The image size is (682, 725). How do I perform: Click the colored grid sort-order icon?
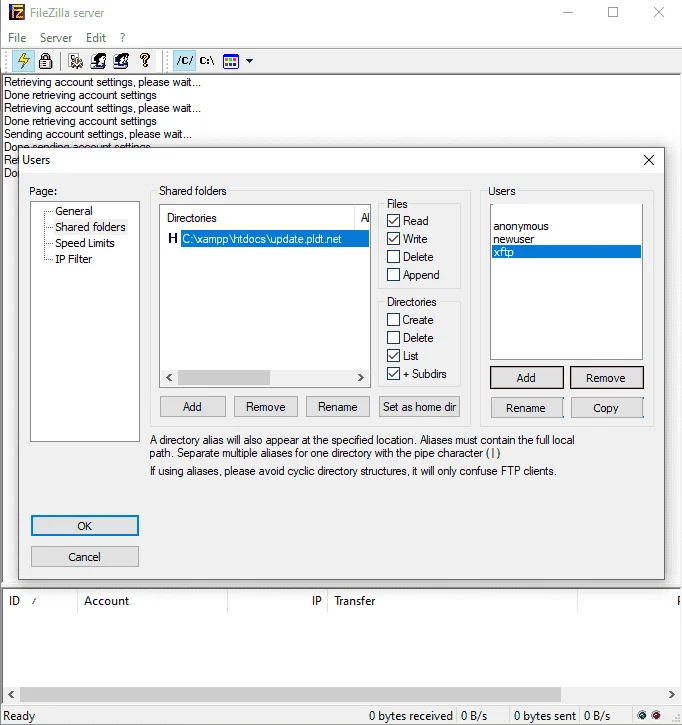click(x=231, y=61)
